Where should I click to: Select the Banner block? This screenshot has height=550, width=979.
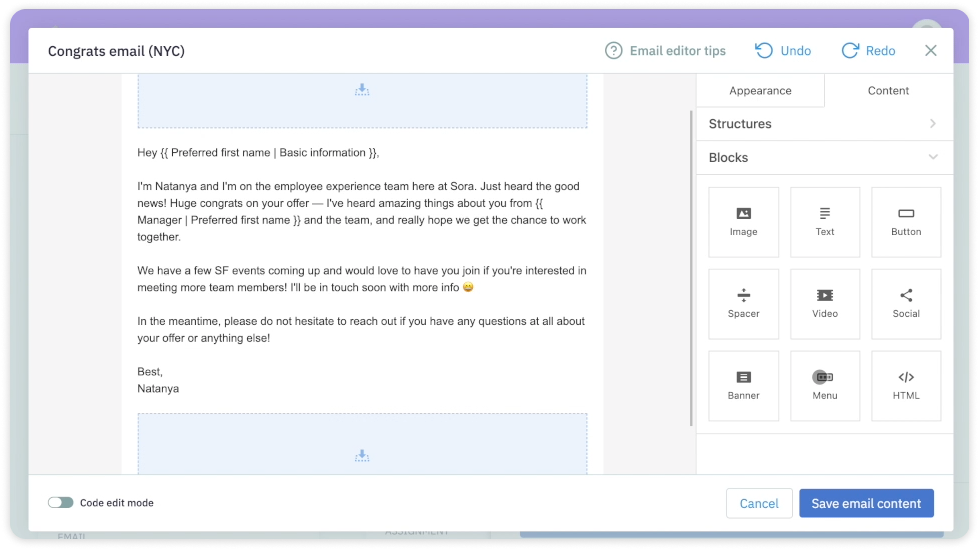(744, 386)
